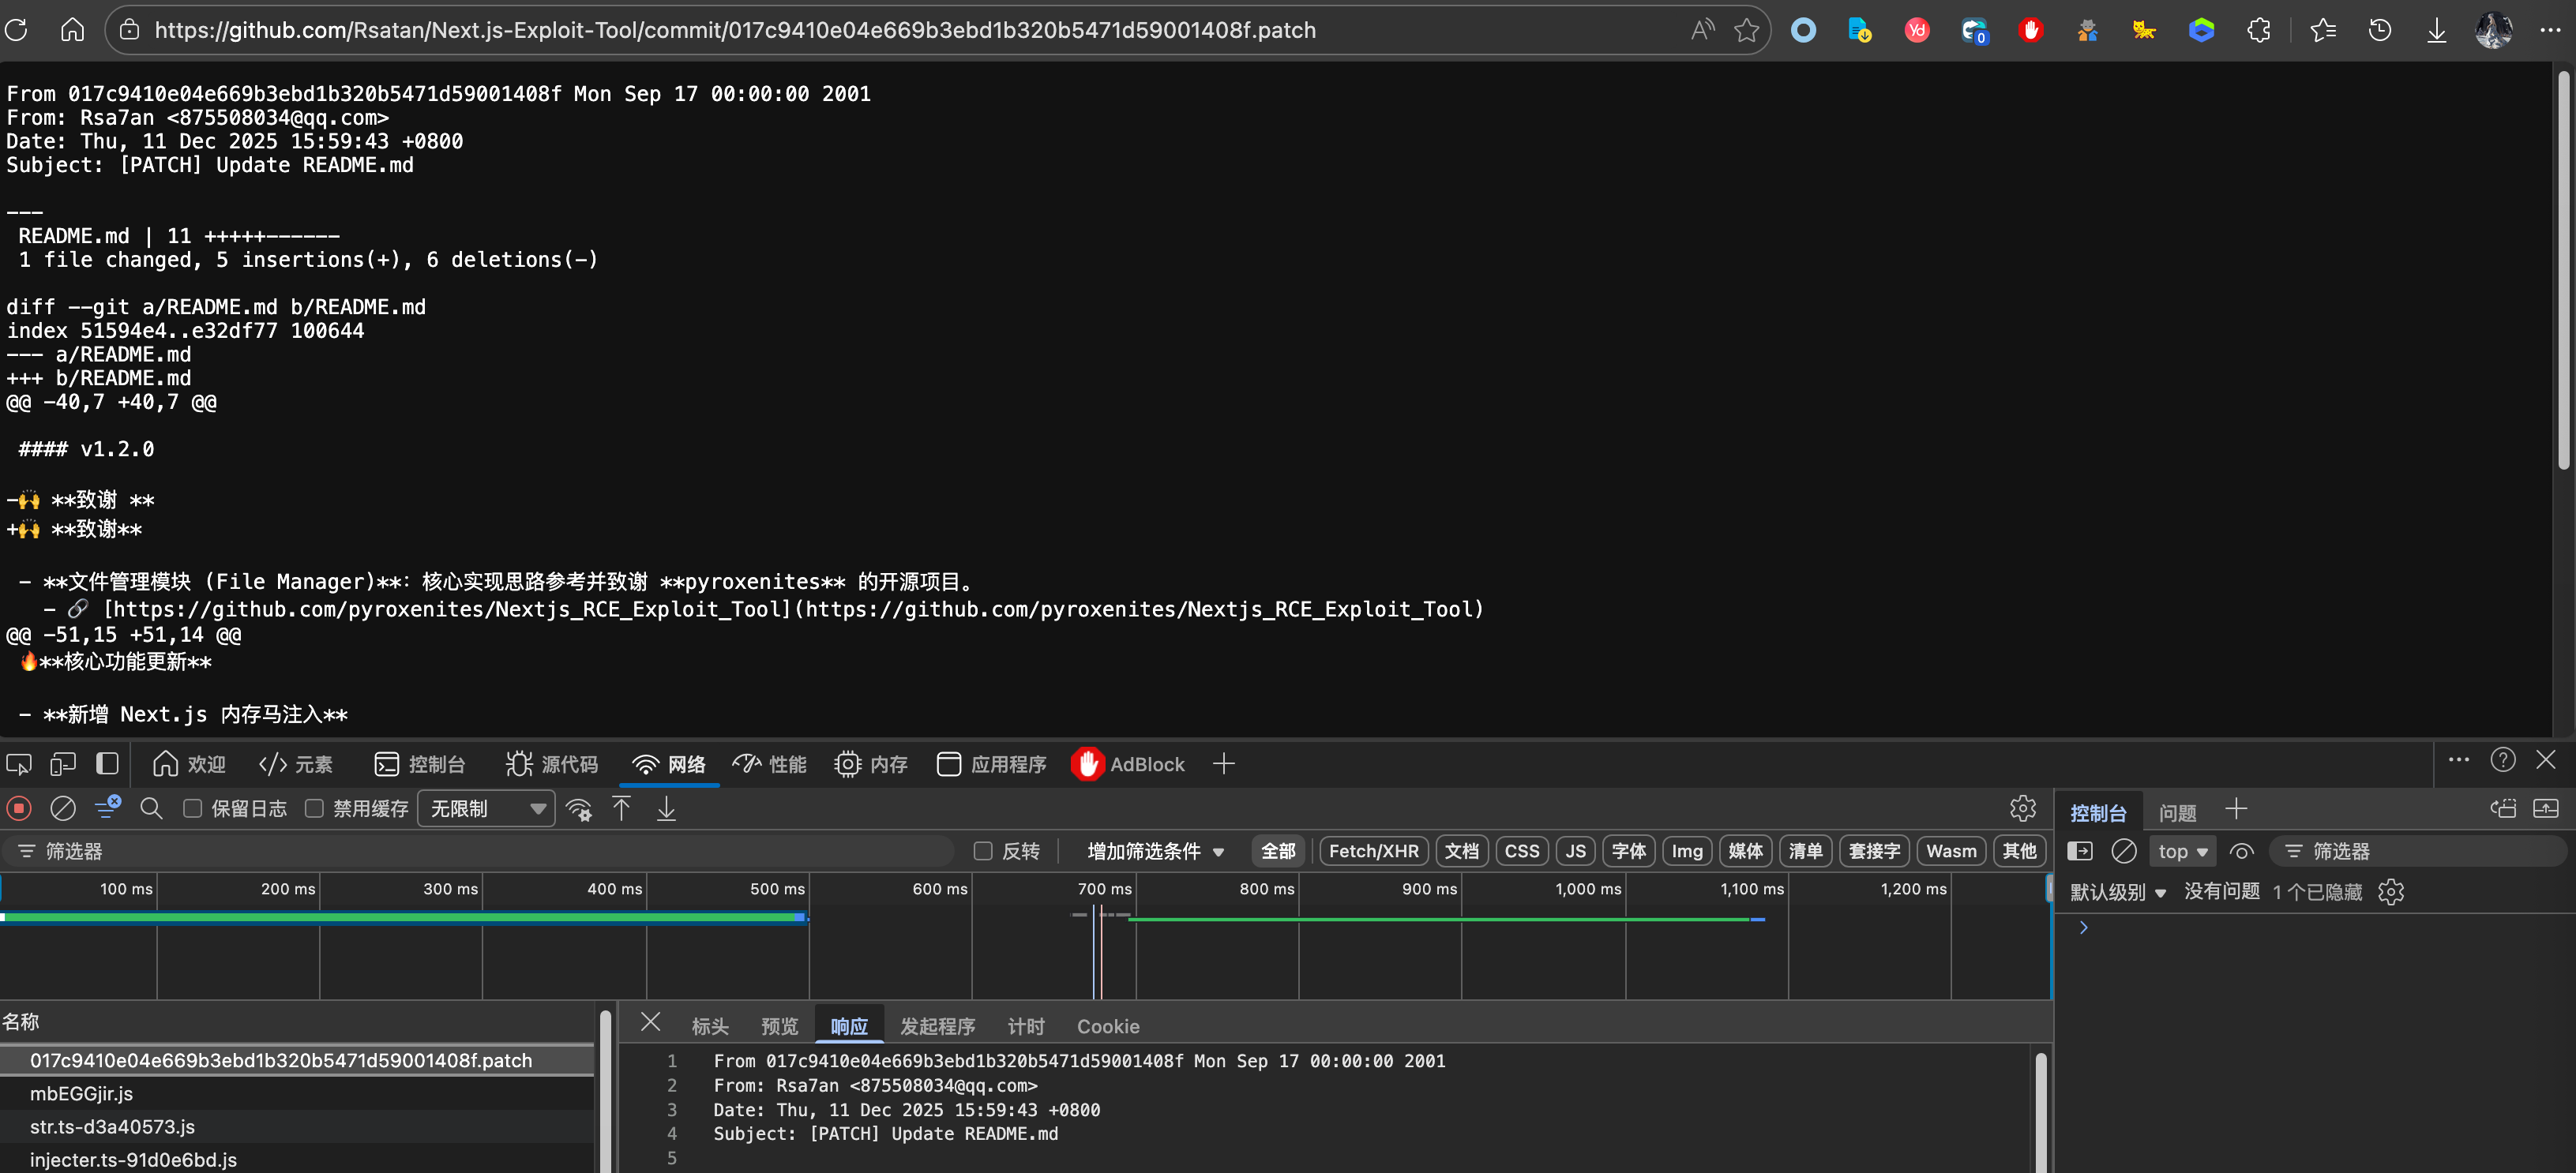The width and height of the screenshot is (2576, 1173).
Task: Open the top context selector dropdown
Action: point(2182,851)
